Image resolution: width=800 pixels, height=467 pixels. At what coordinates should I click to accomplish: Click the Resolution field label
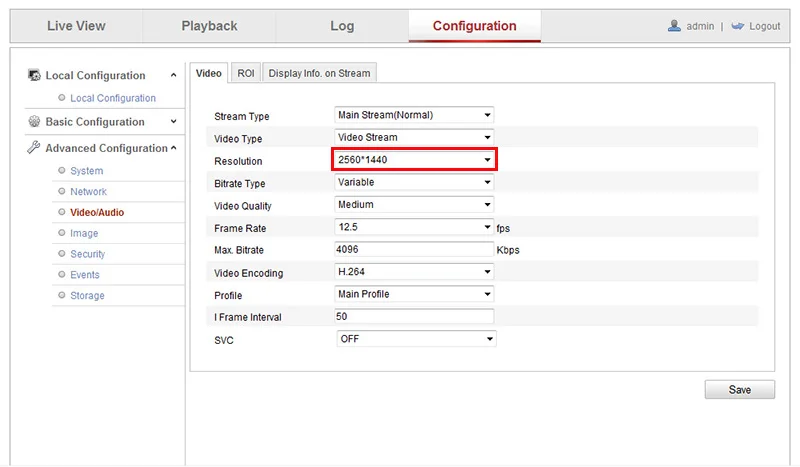pyautogui.click(x=238, y=161)
